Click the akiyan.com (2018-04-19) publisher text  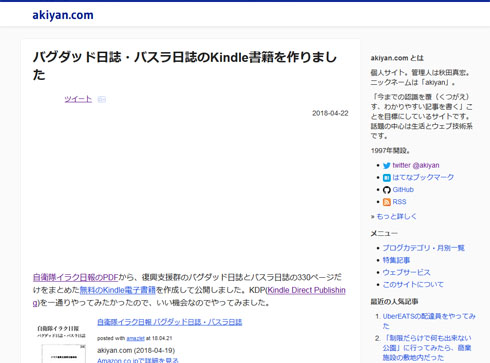pos(136,350)
